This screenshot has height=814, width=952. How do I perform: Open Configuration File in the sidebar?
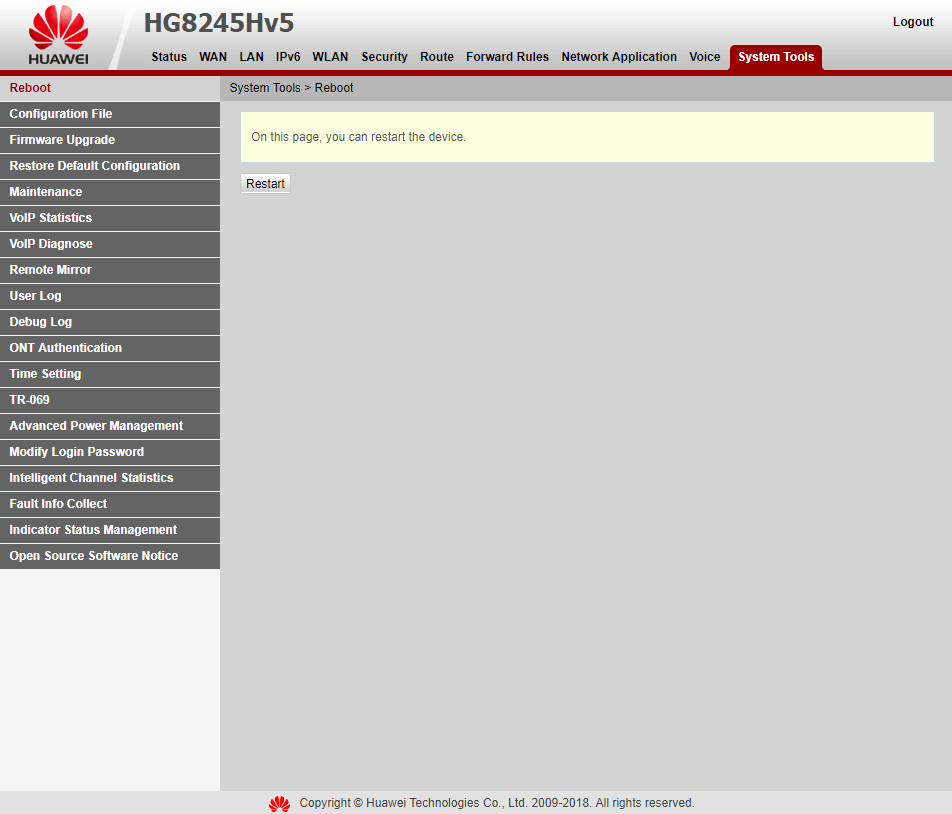pos(61,114)
